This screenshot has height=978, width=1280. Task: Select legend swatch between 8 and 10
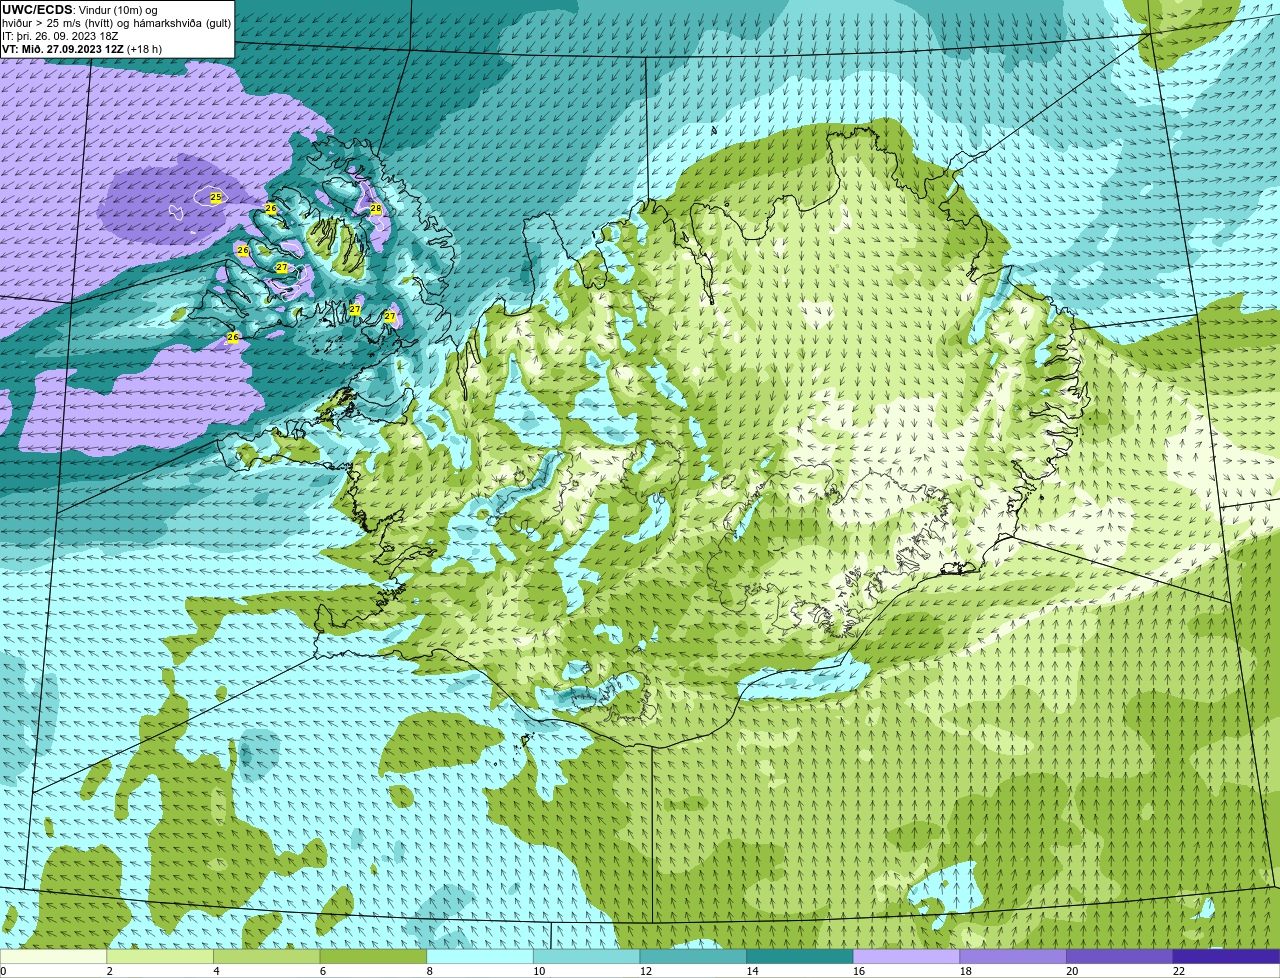pos(480,956)
